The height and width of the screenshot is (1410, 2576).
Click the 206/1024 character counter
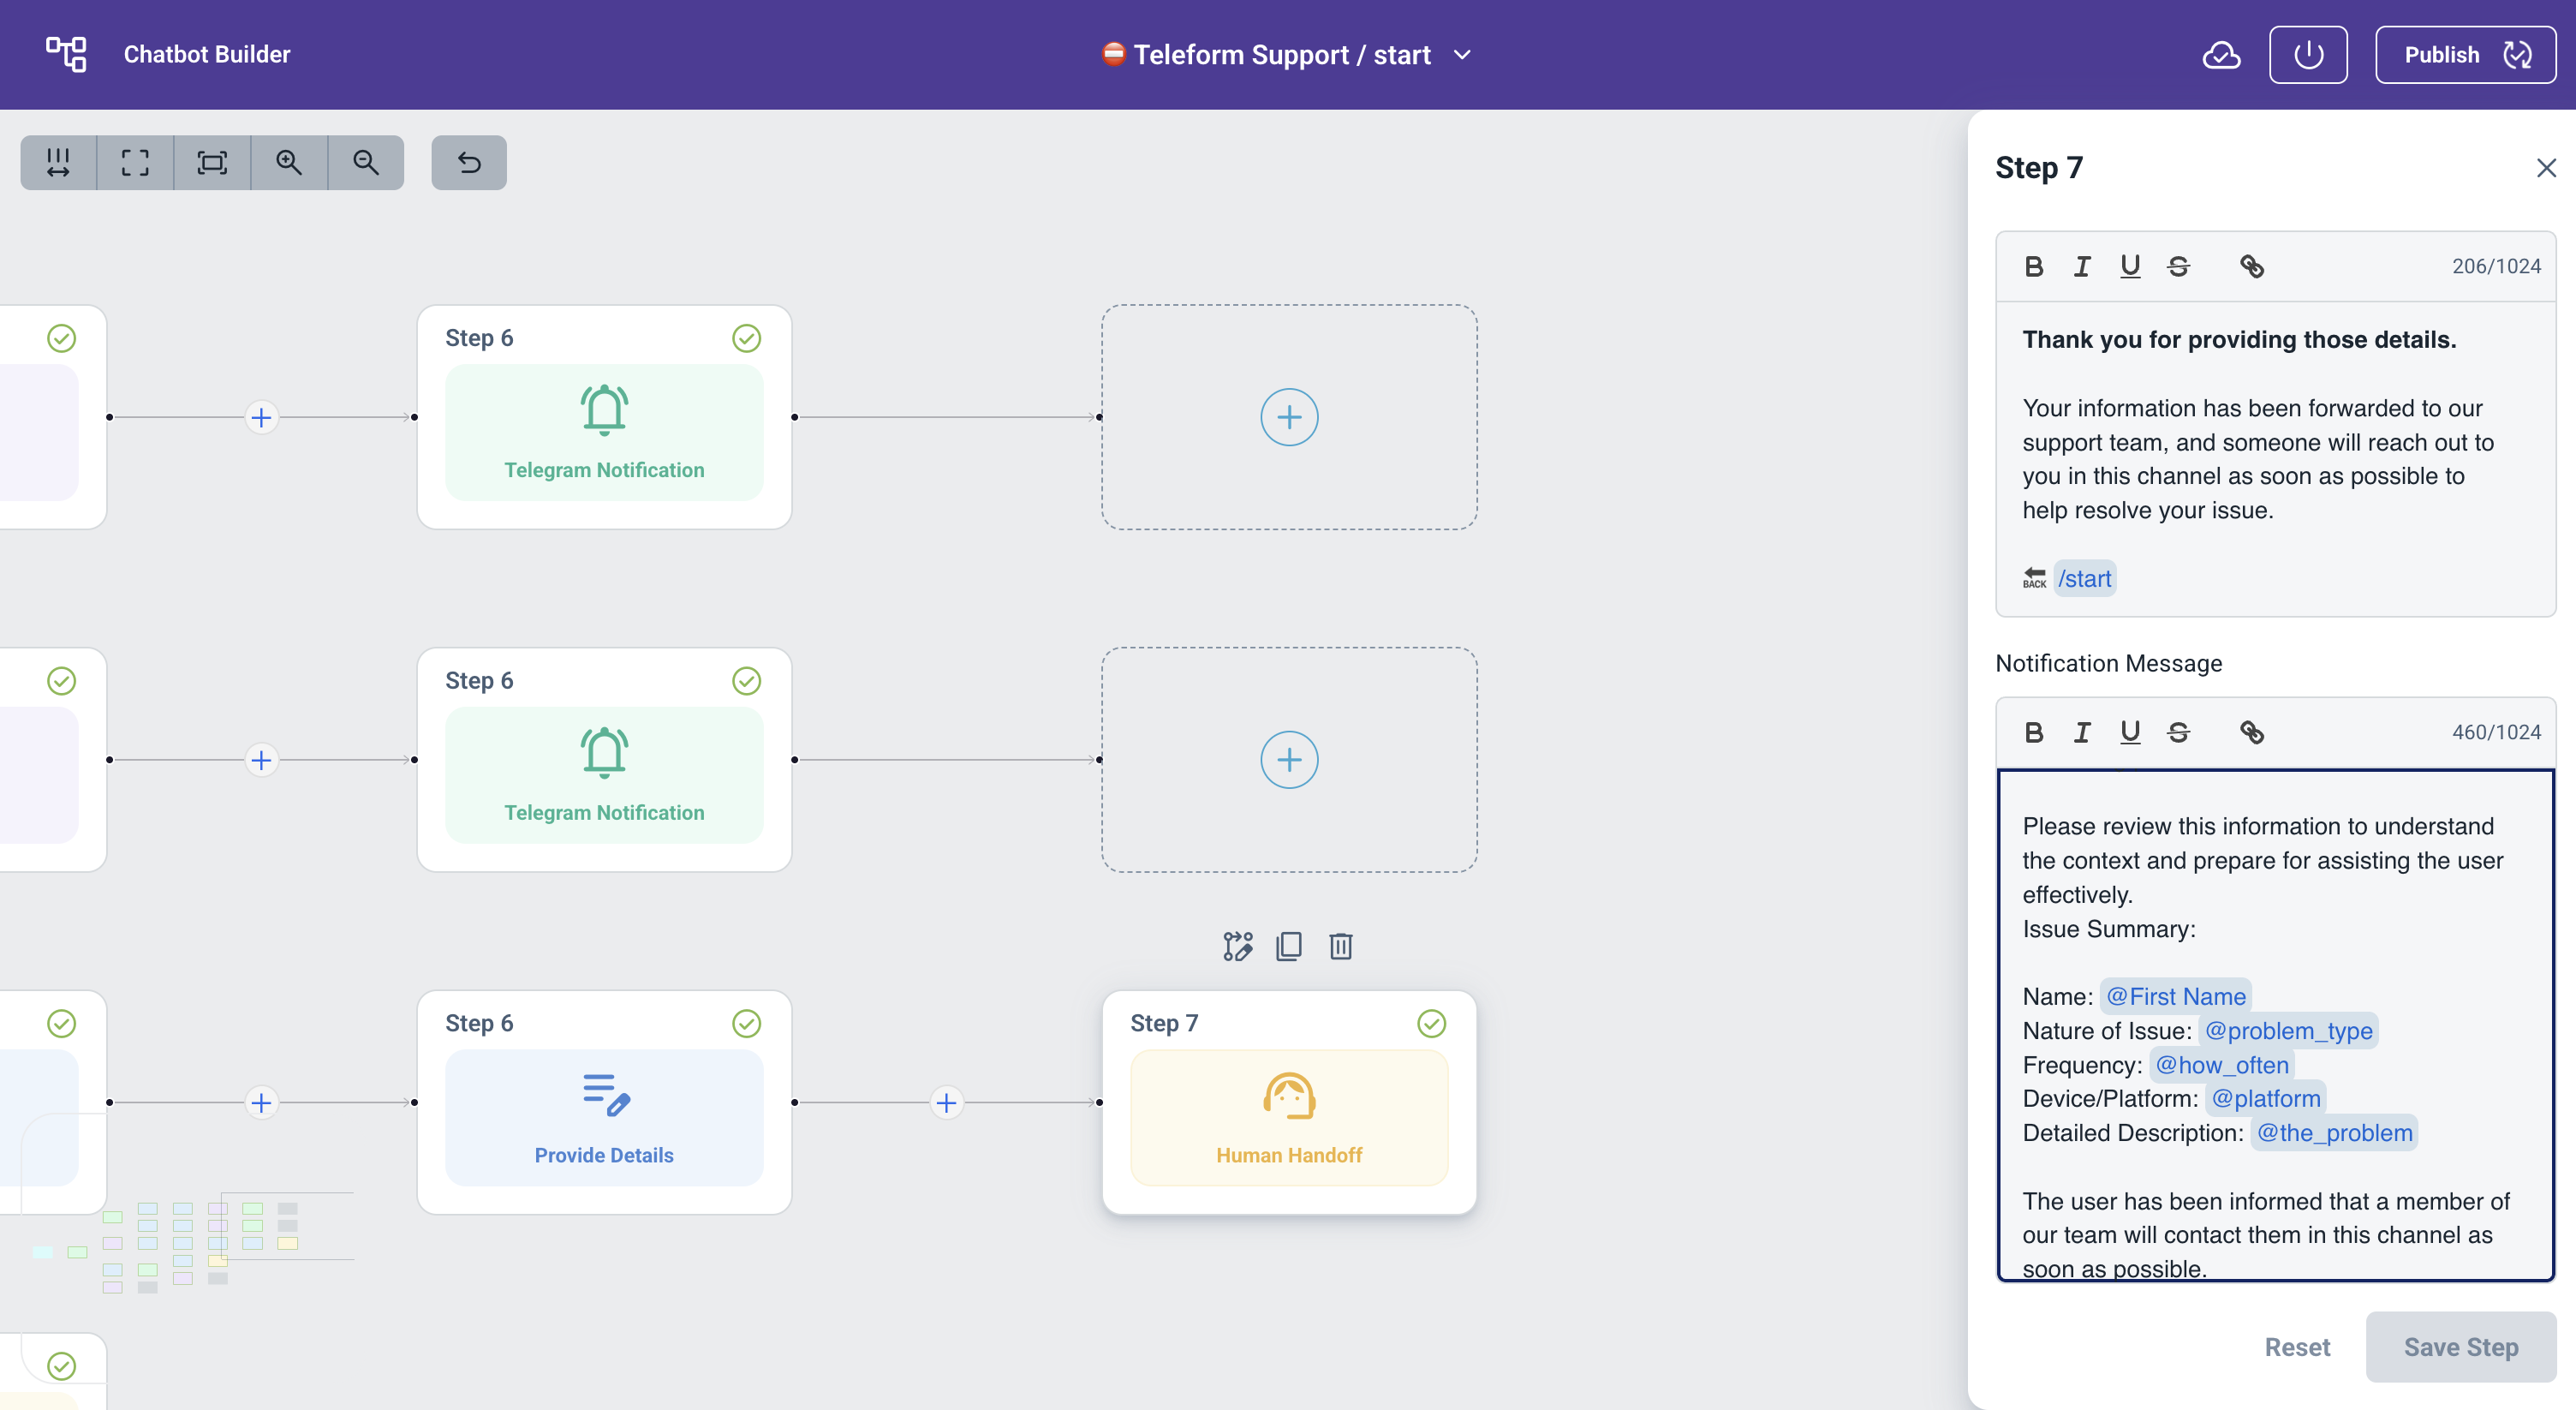pos(2496,266)
